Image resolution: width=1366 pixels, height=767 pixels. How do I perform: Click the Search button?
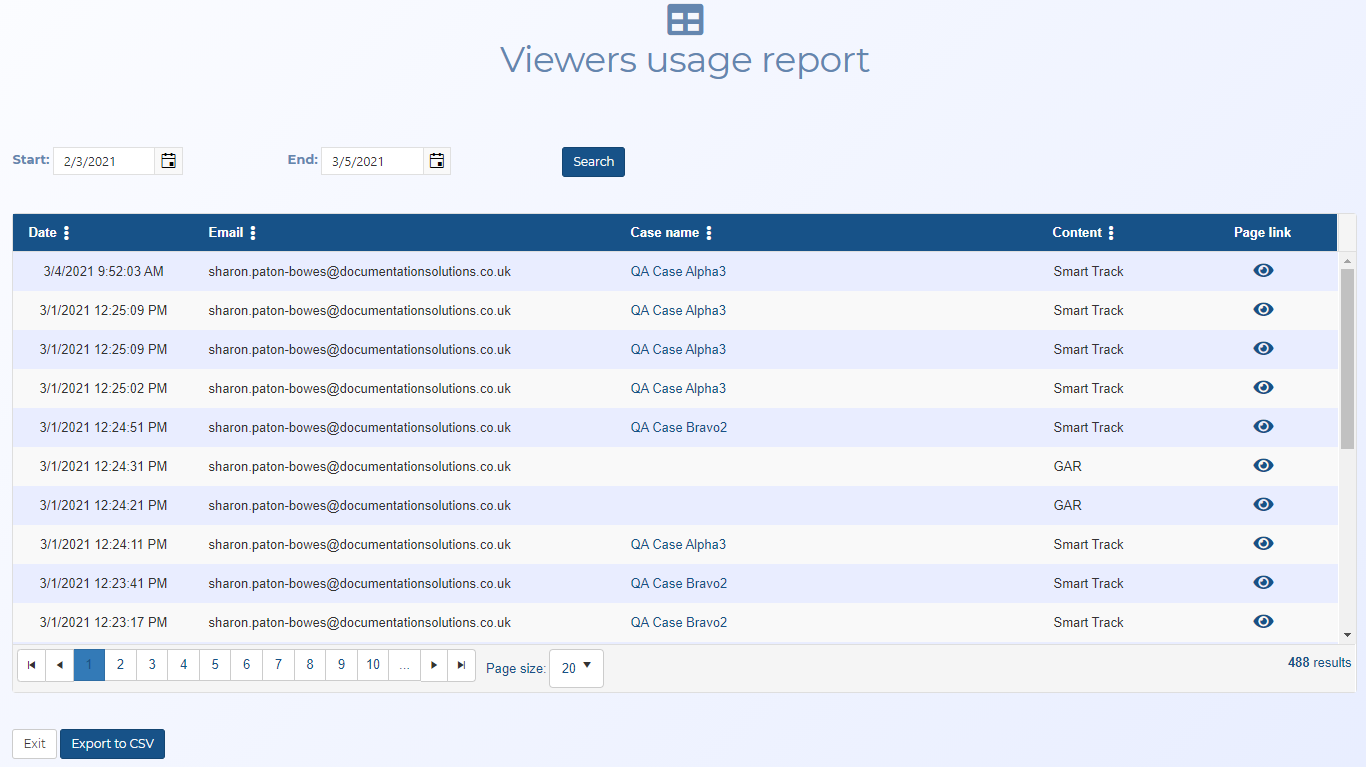tap(593, 162)
